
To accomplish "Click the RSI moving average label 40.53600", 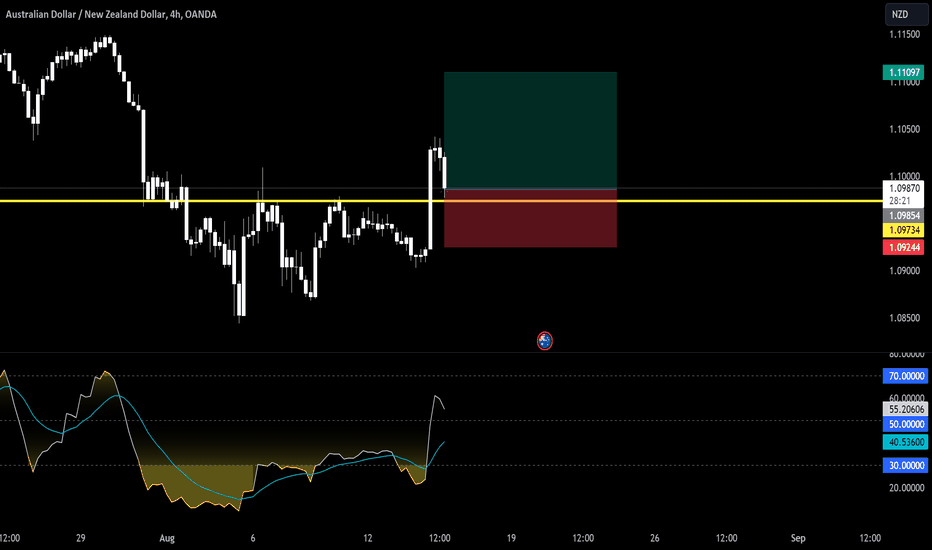I will pos(905,442).
